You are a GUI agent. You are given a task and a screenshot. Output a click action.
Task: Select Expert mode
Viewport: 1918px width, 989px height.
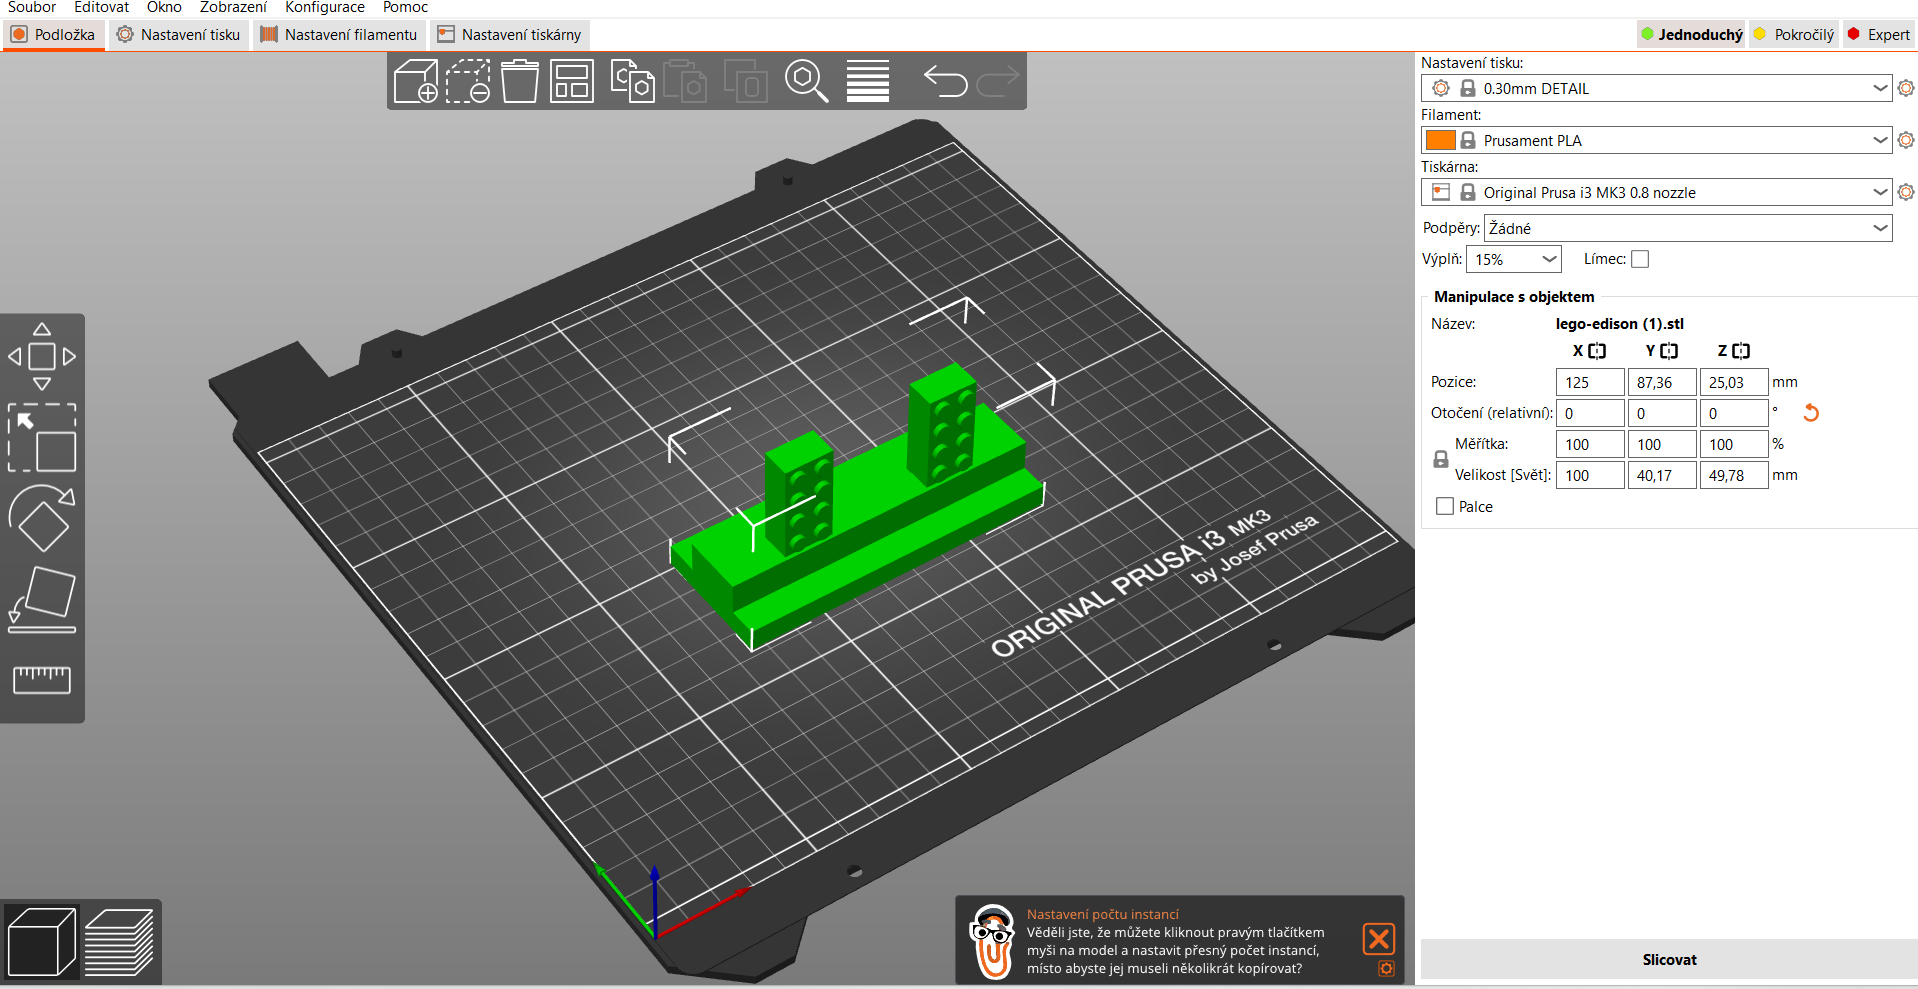coord(1878,34)
